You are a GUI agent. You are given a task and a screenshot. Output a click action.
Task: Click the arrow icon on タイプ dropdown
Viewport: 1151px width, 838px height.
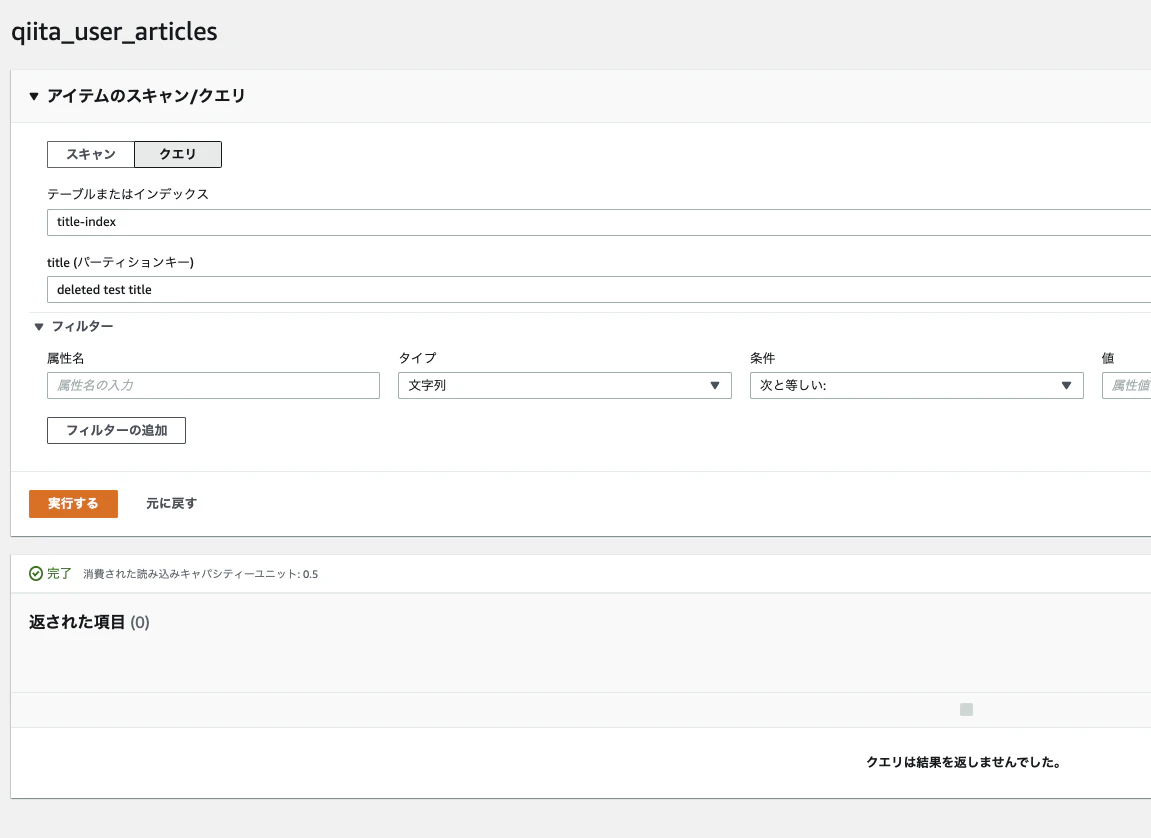714,386
